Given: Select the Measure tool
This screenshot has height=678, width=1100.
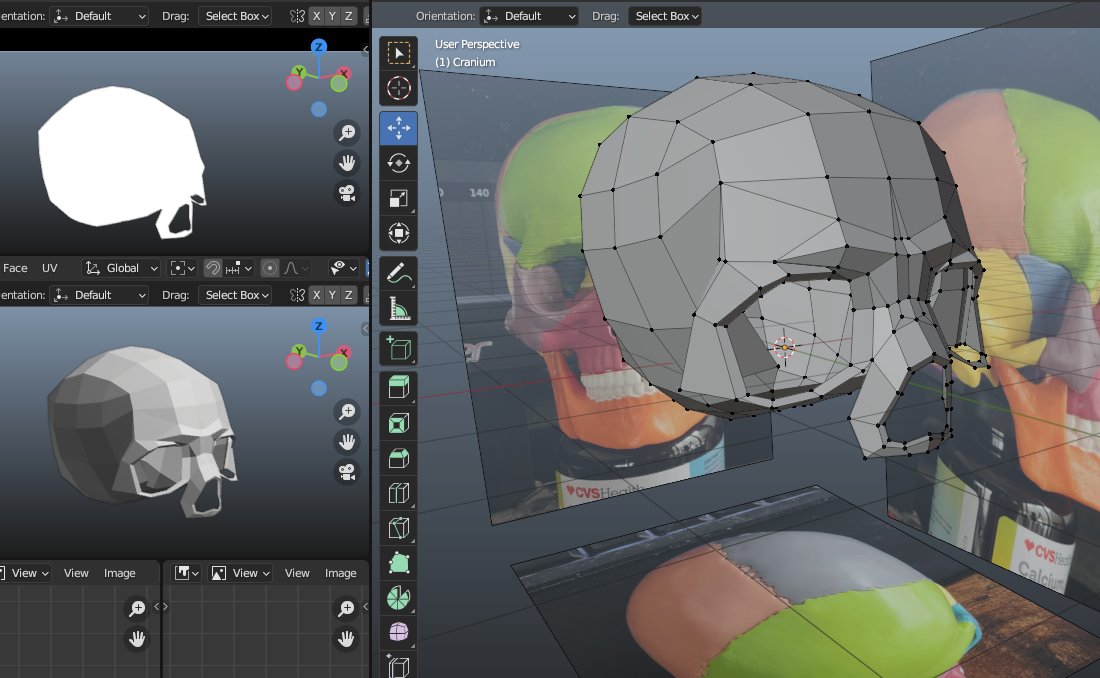Looking at the screenshot, I should click(x=398, y=306).
